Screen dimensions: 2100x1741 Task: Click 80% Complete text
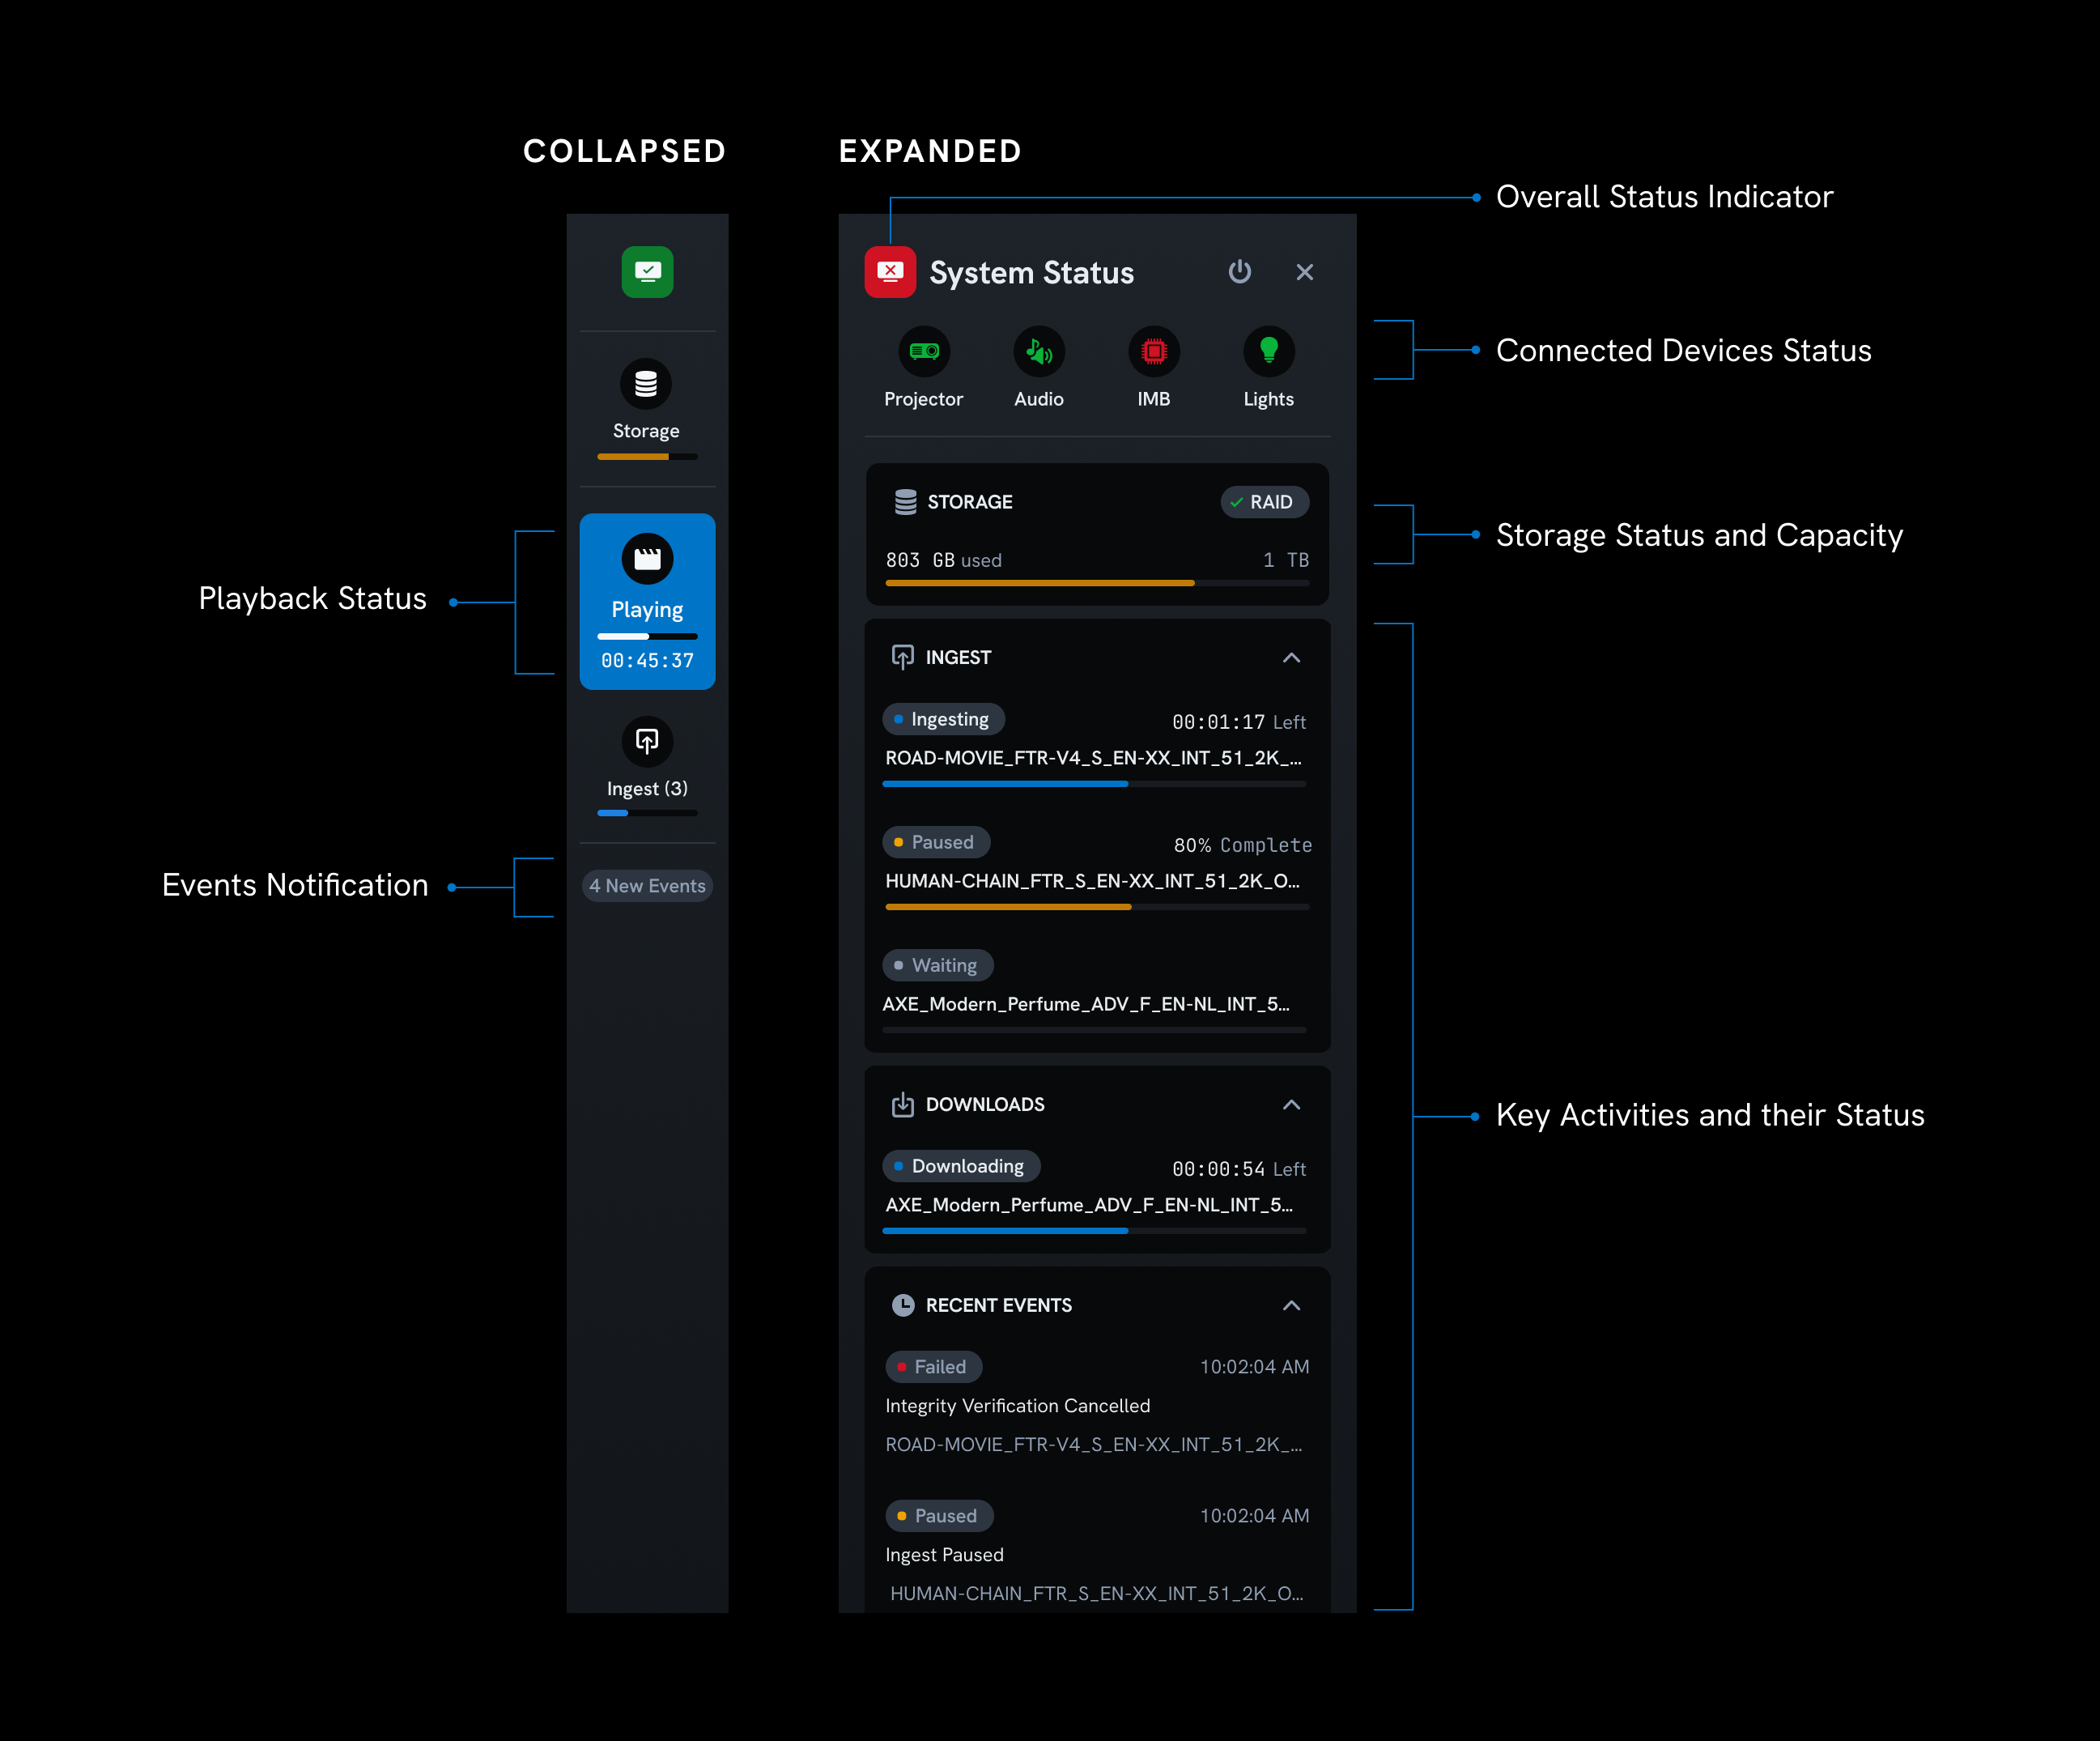click(1243, 845)
